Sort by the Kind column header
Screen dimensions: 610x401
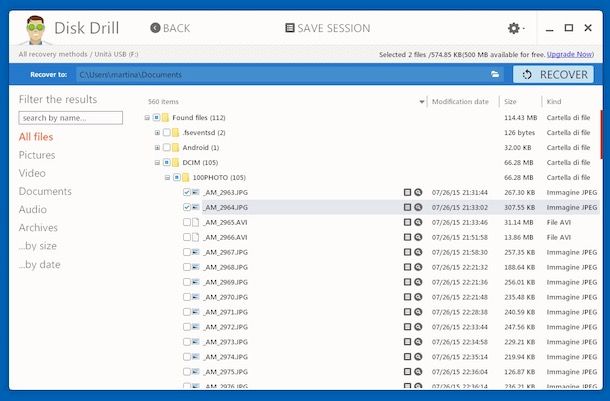click(x=554, y=102)
